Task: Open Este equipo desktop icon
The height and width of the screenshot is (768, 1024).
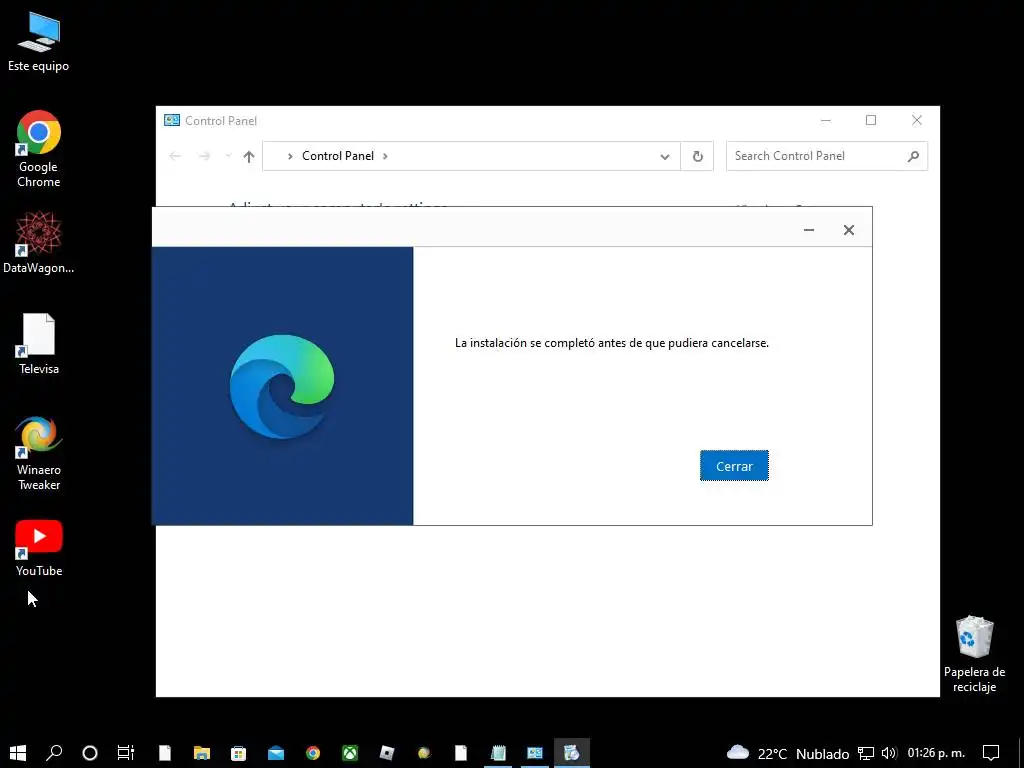Action: click(x=38, y=41)
